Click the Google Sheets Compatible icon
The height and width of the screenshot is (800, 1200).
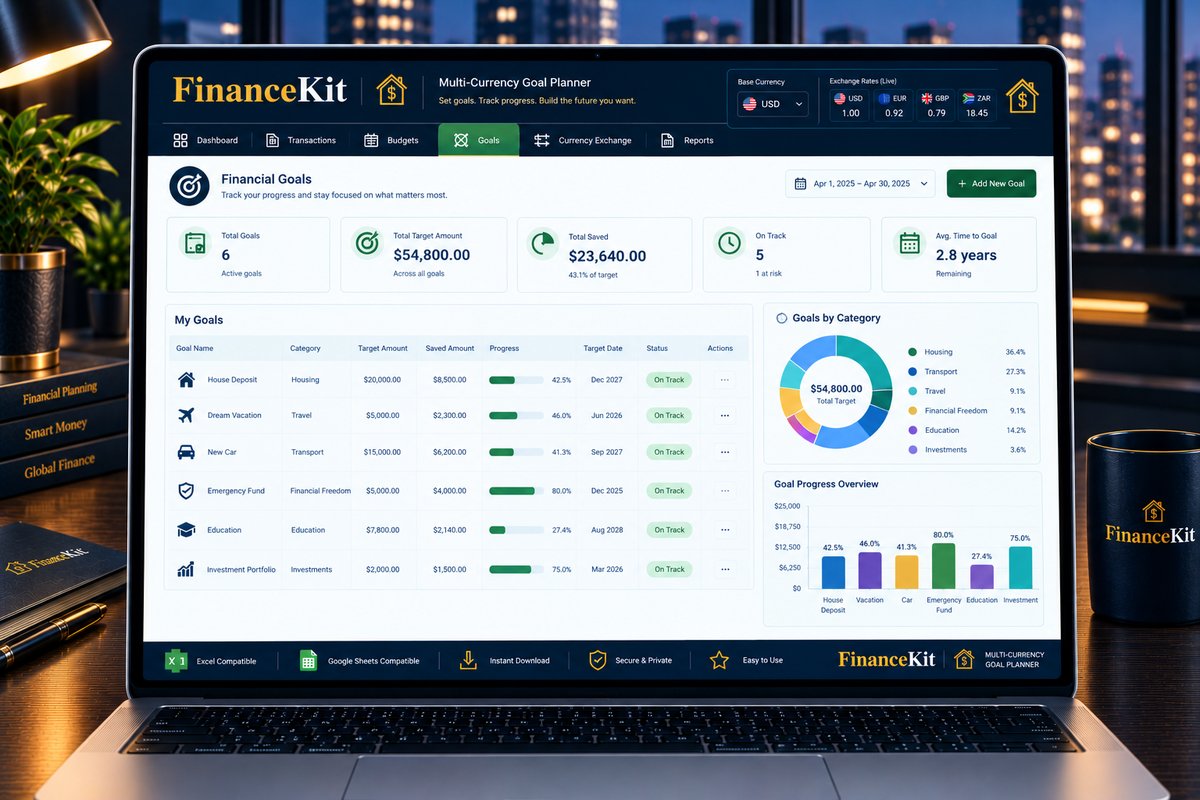(309, 660)
